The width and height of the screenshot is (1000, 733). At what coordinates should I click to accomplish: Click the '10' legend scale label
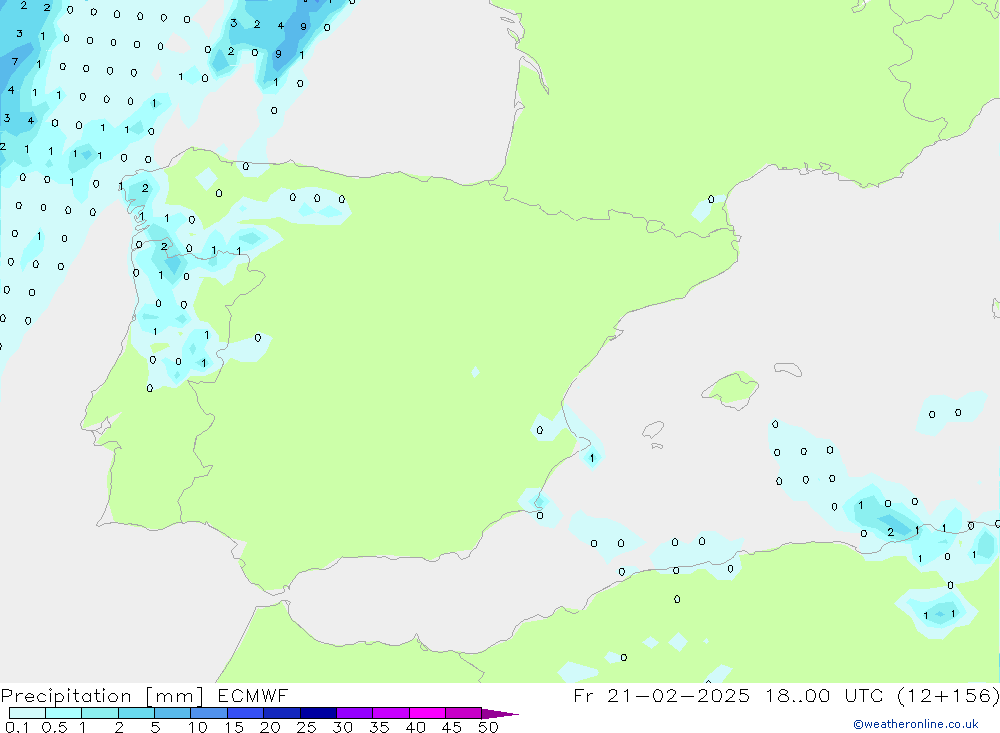[x=198, y=727]
